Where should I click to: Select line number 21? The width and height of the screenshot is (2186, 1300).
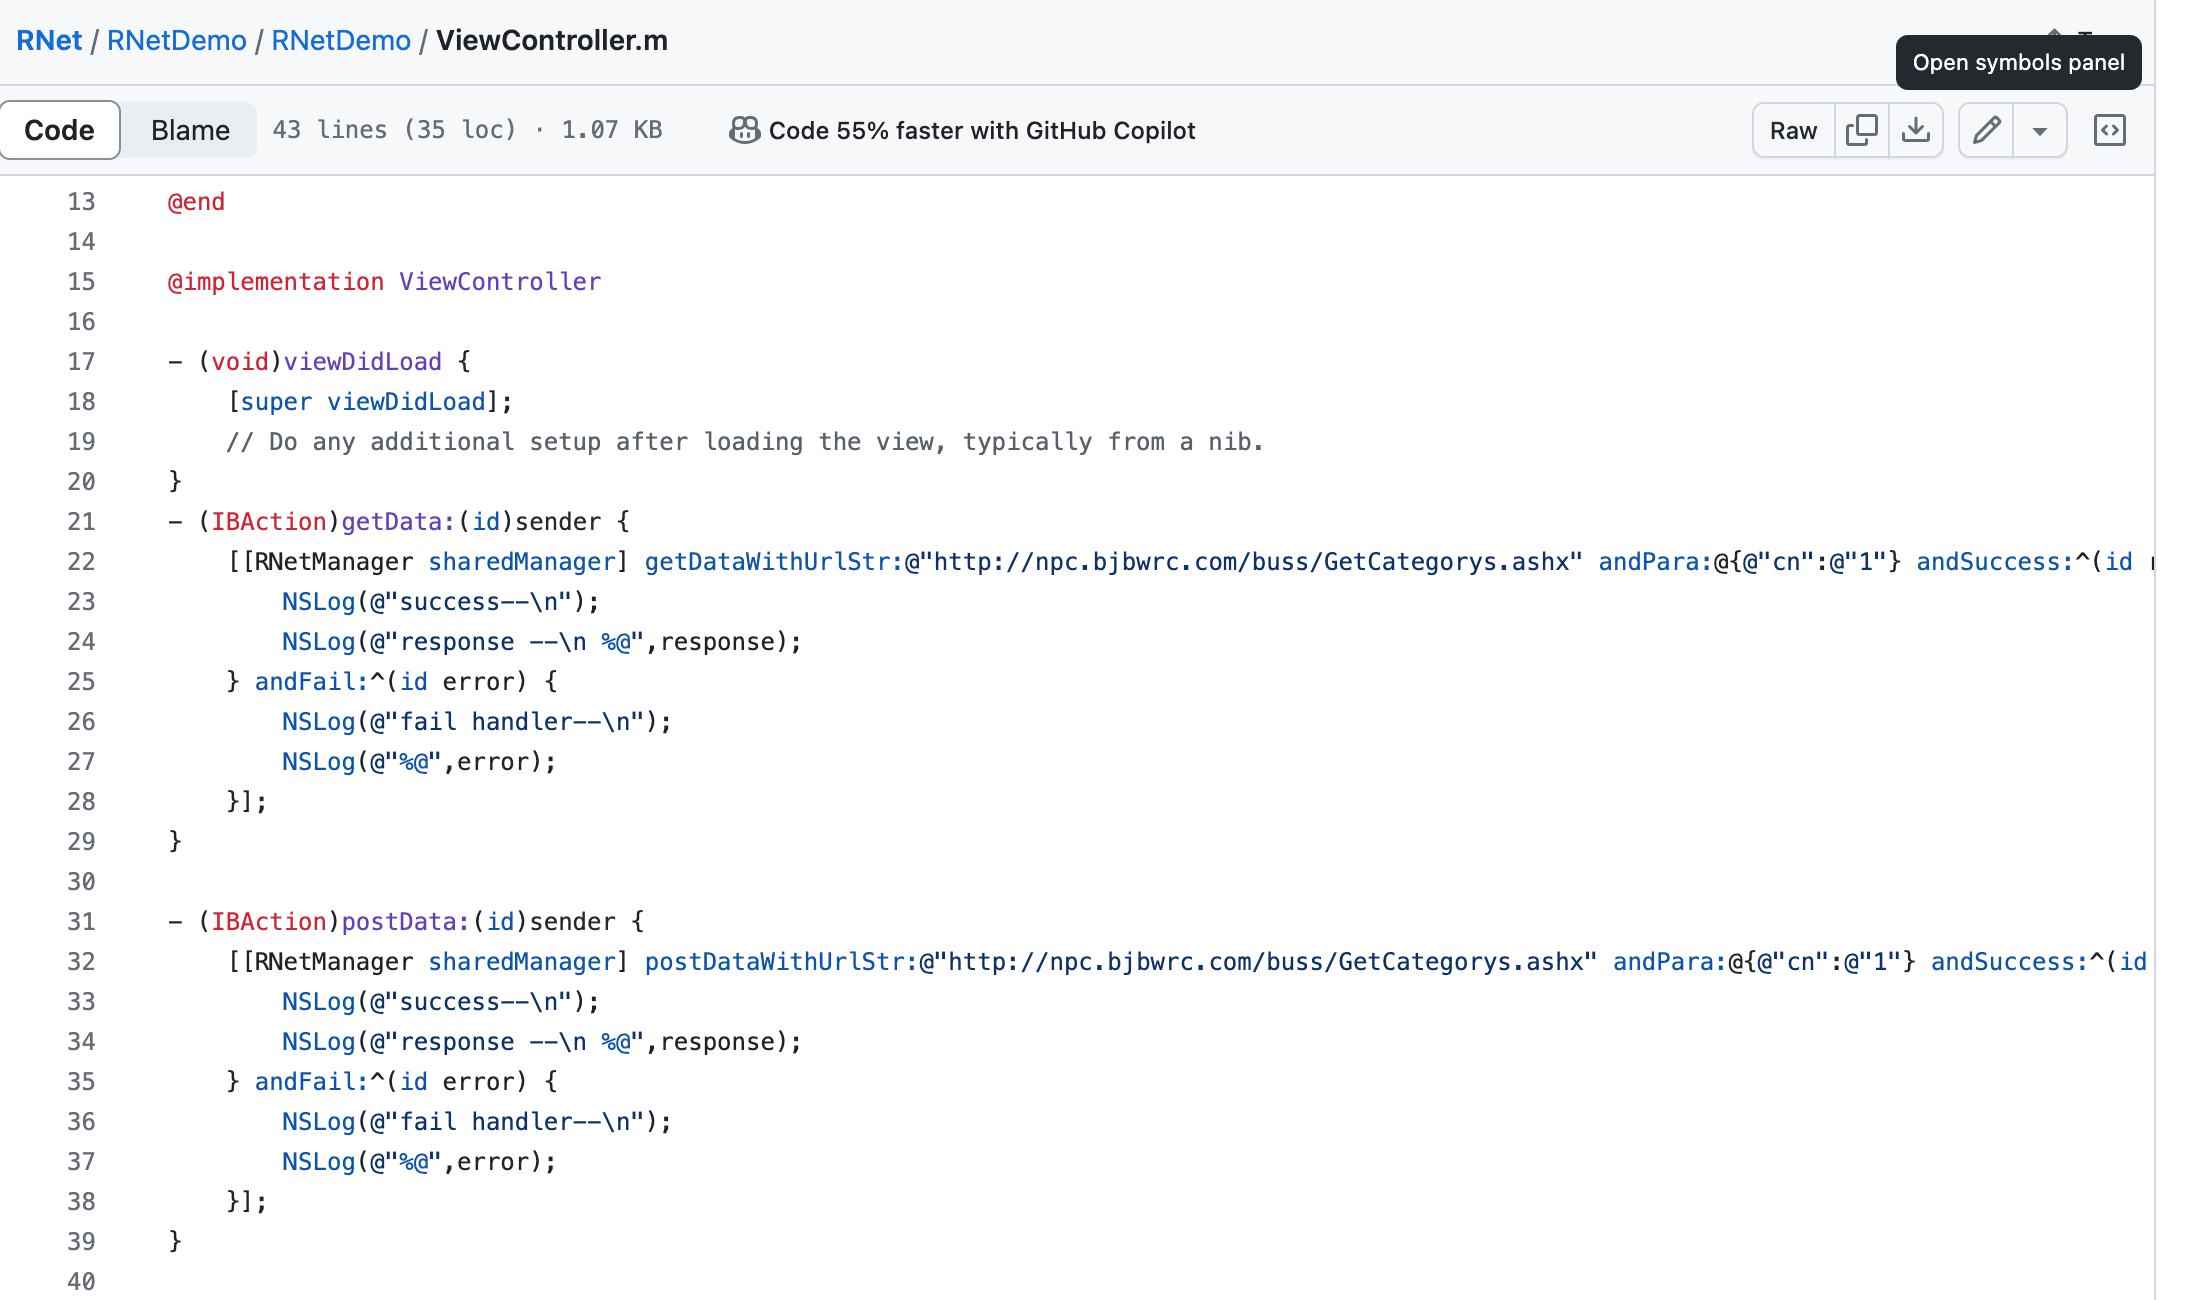click(81, 522)
